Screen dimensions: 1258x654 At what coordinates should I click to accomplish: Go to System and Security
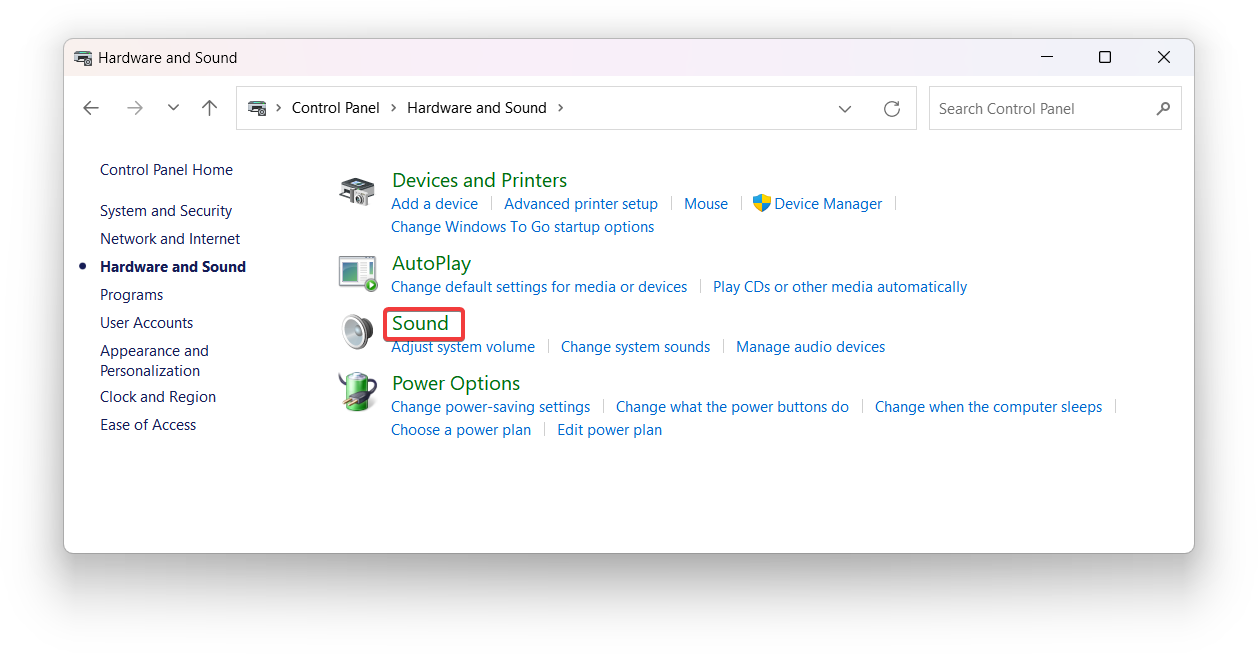[166, 211]
